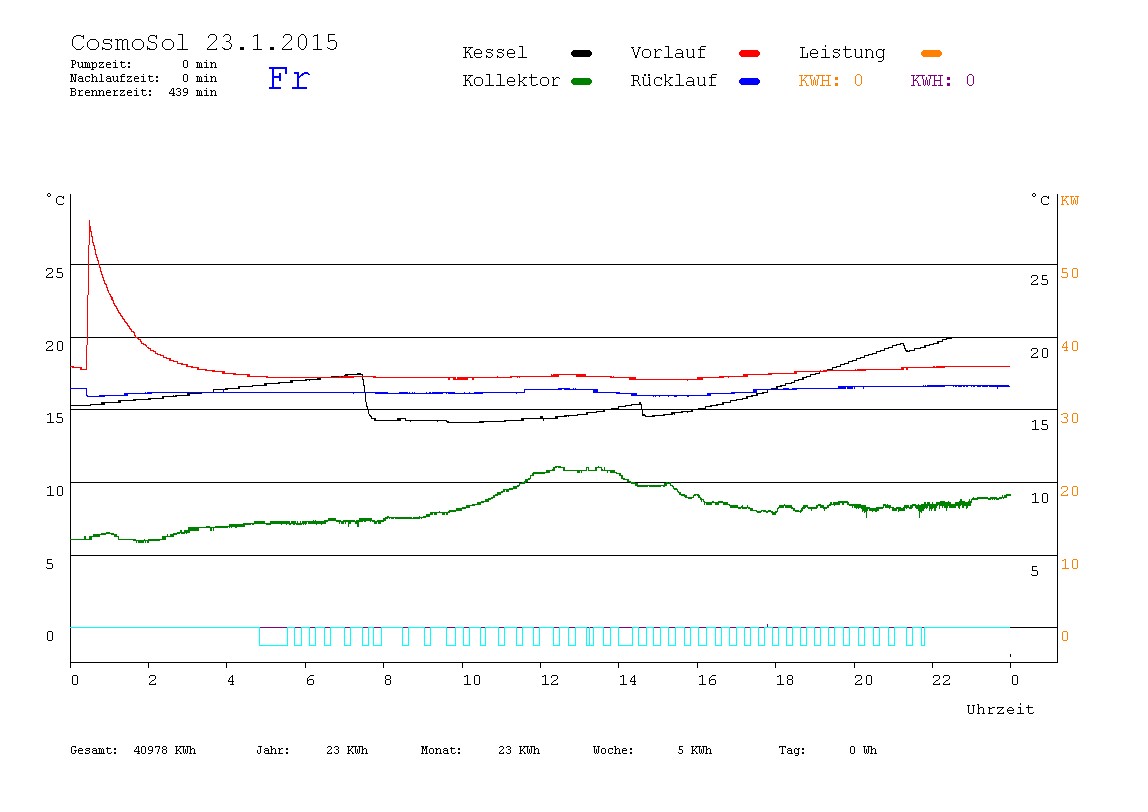
Task: Select the '40978 KWh' total energy value
Action: click(x=165, y=750)
